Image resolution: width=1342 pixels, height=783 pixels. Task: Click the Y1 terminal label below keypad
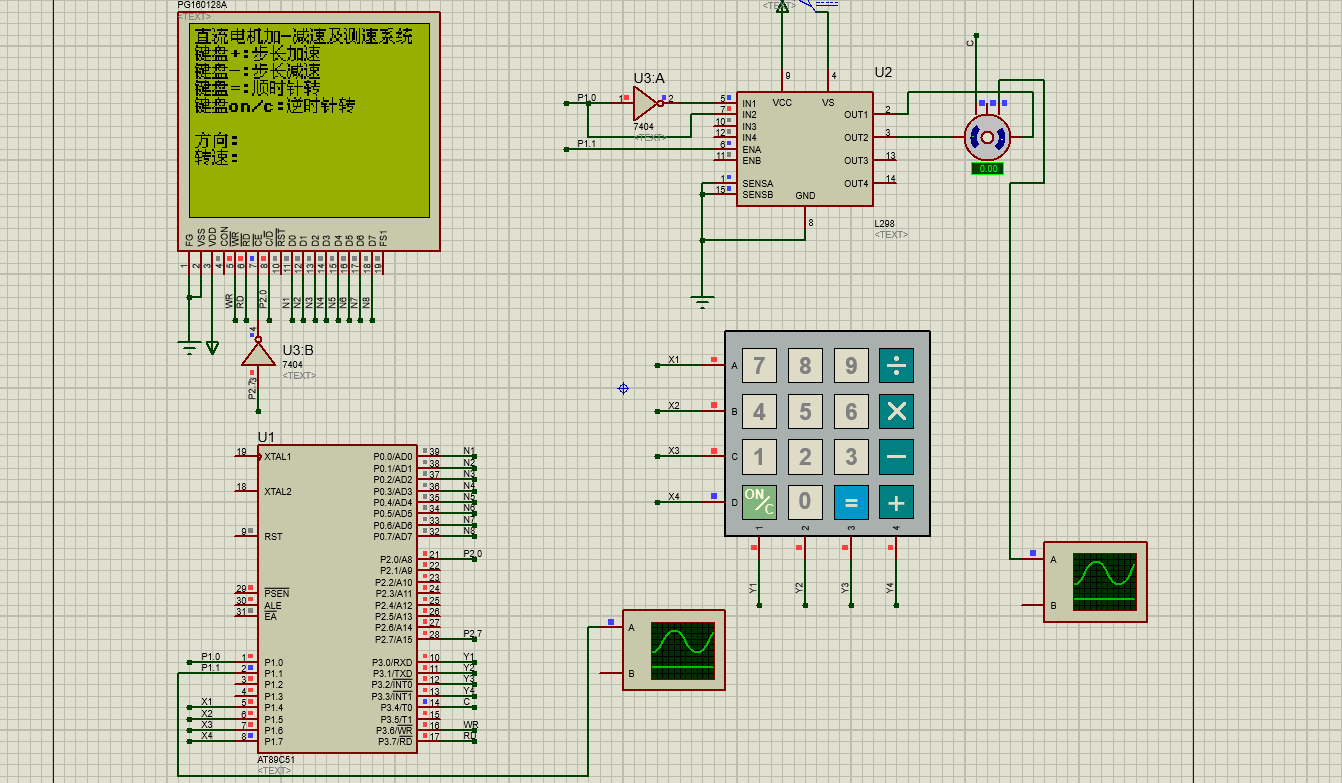[753, 588]
